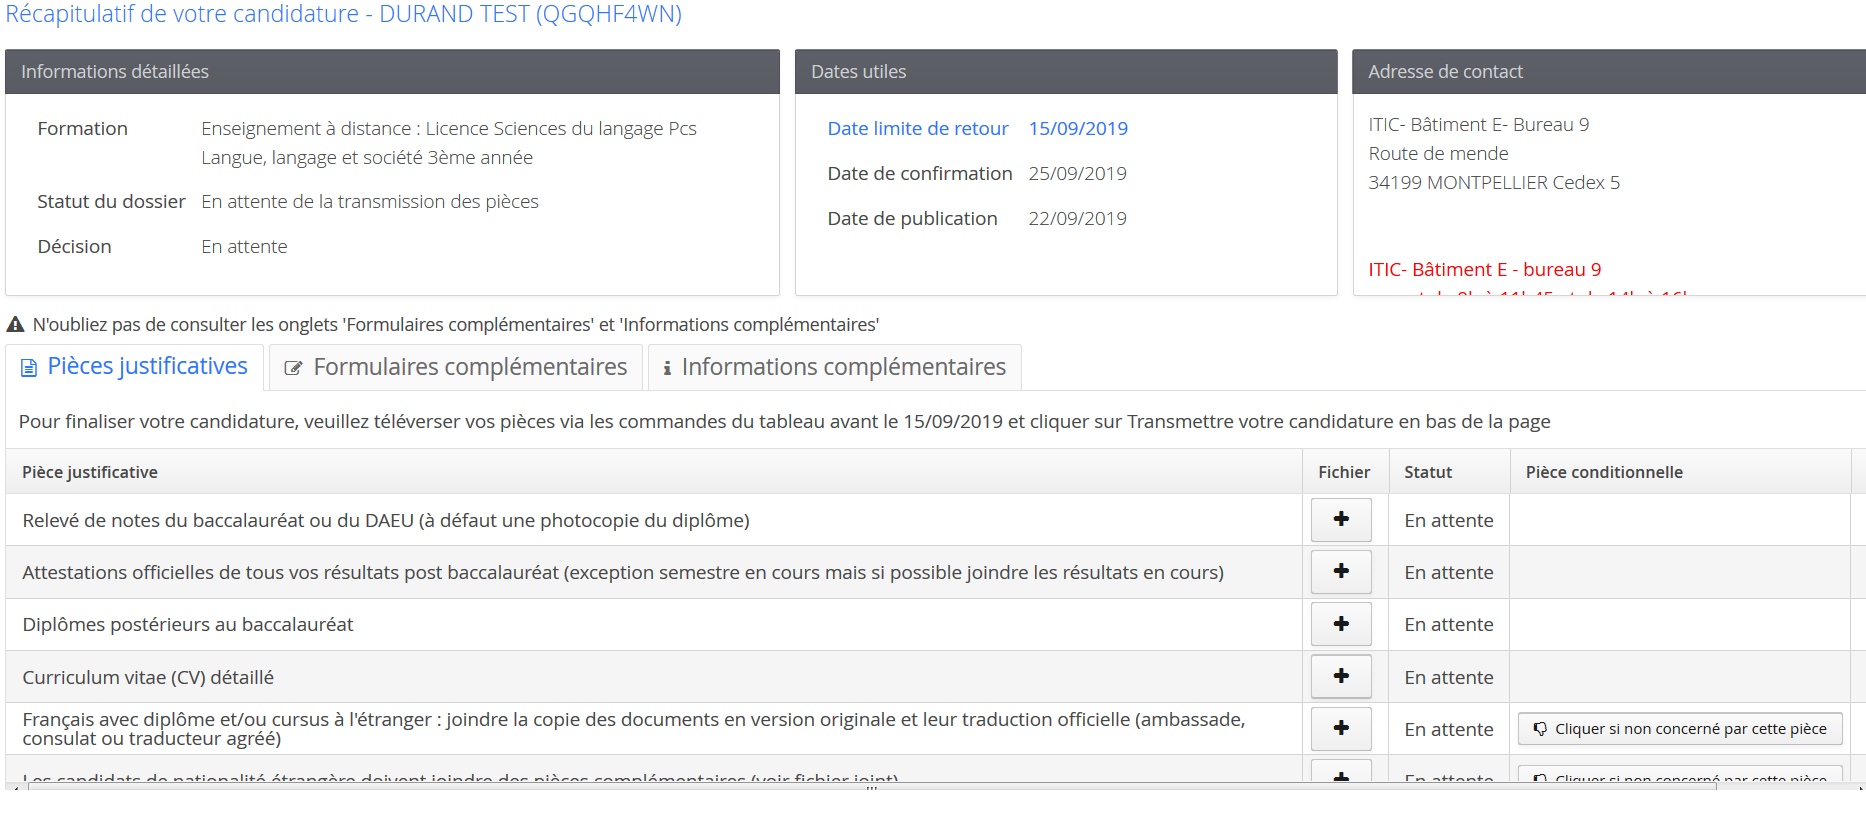Click the Pièce conditionnelle column header

pos(1603,472)
